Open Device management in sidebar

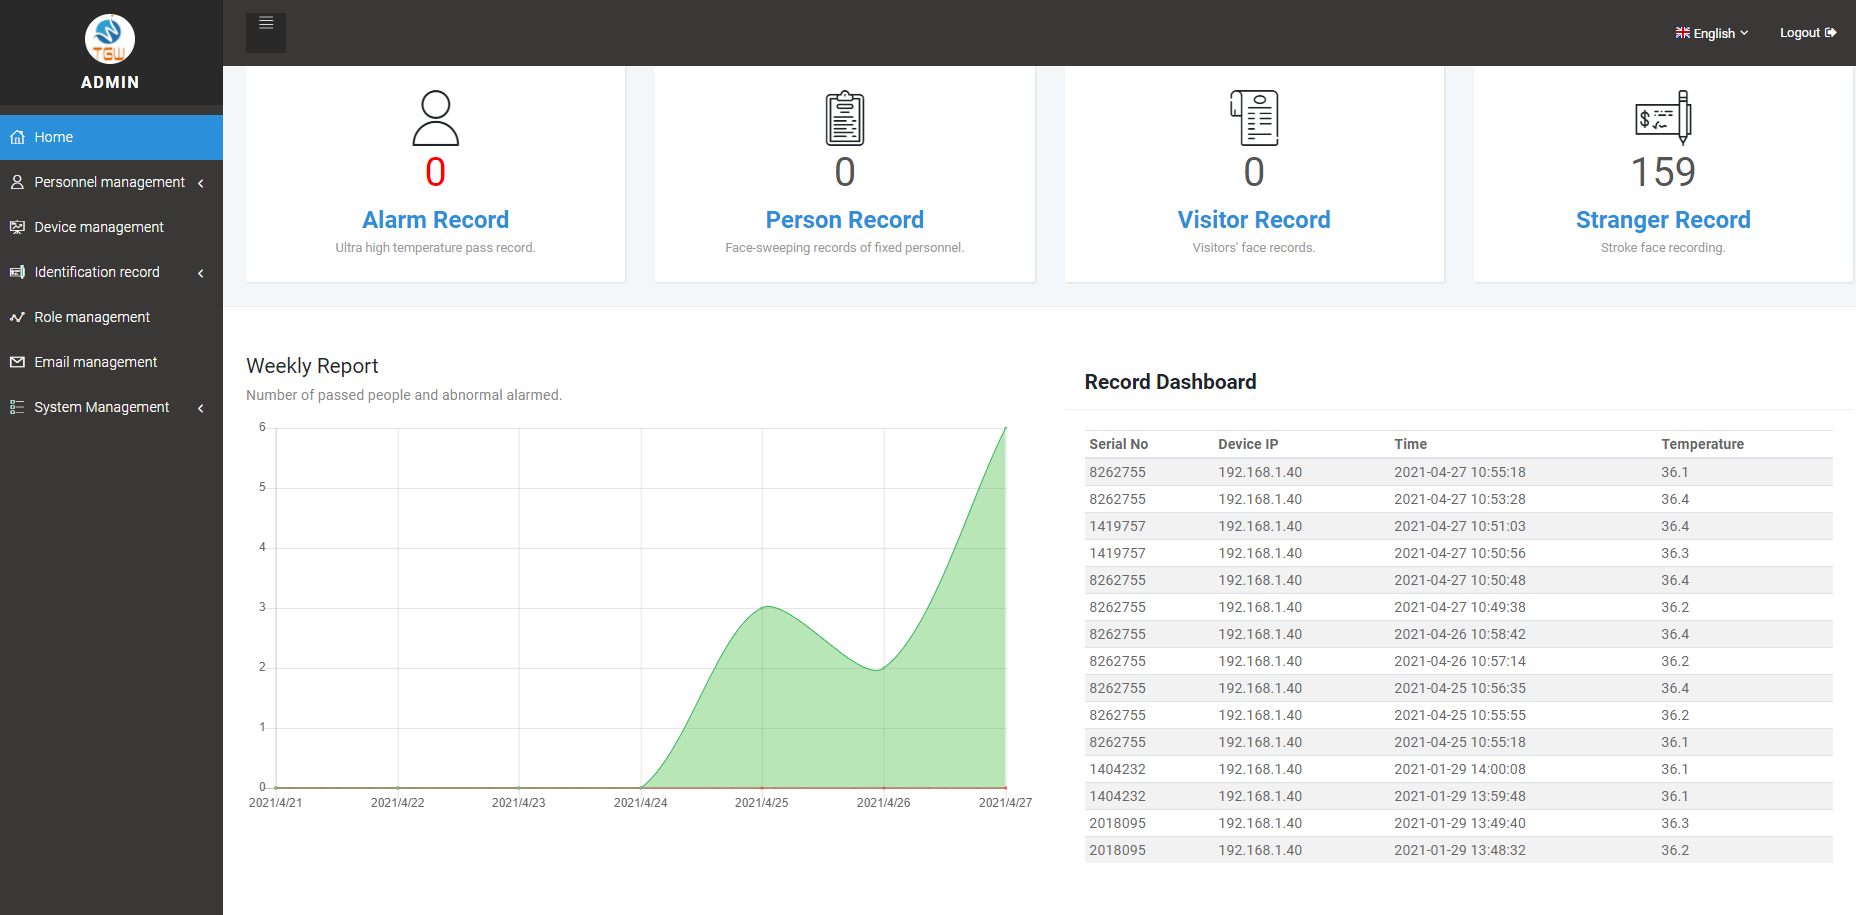(111, 227)
